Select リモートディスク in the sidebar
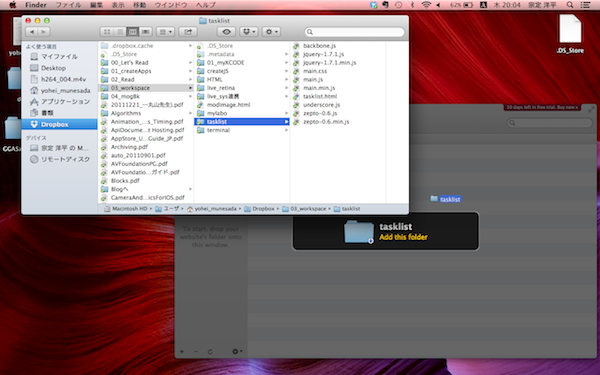The image size is (600, 375). (x=59, y=159)
